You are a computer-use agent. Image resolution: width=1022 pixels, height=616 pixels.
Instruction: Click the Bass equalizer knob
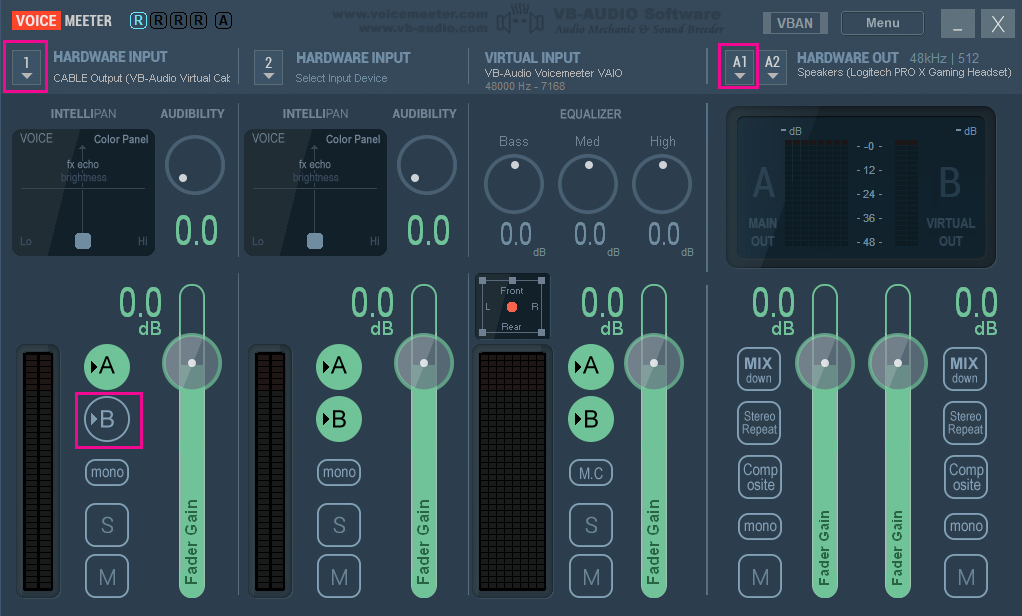point(513,184)
